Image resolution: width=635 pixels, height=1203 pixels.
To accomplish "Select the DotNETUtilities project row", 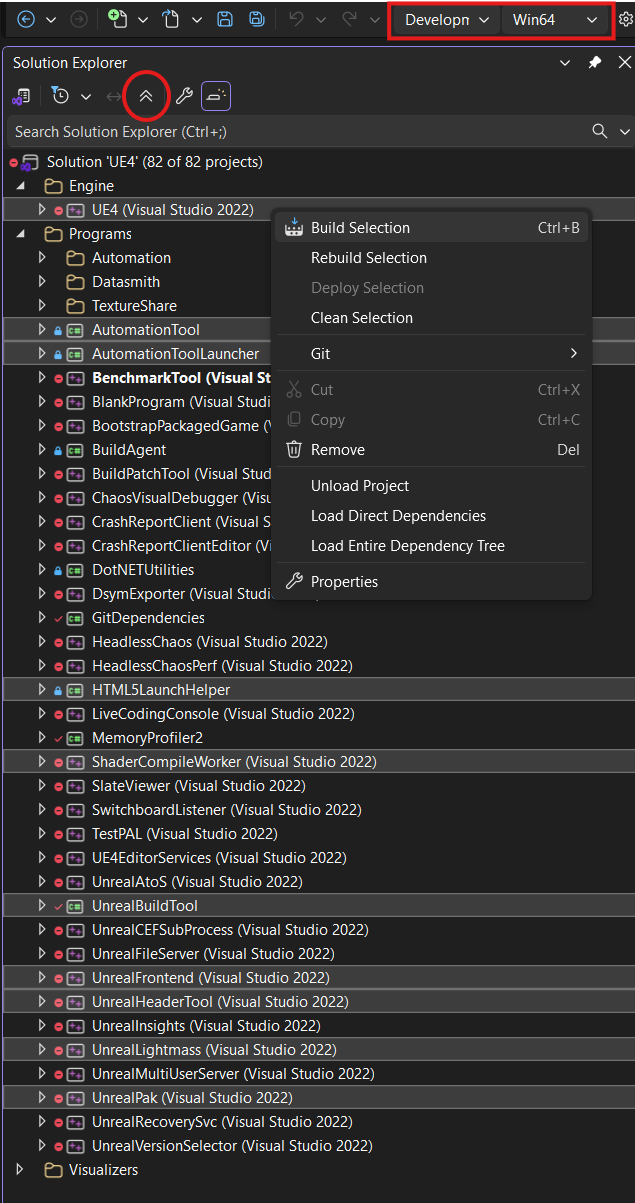I will pos(143,570).
